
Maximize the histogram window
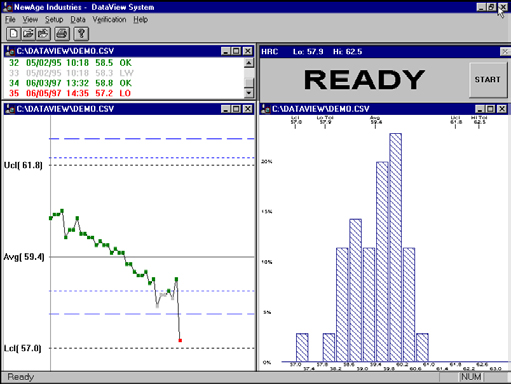point(491,109)
